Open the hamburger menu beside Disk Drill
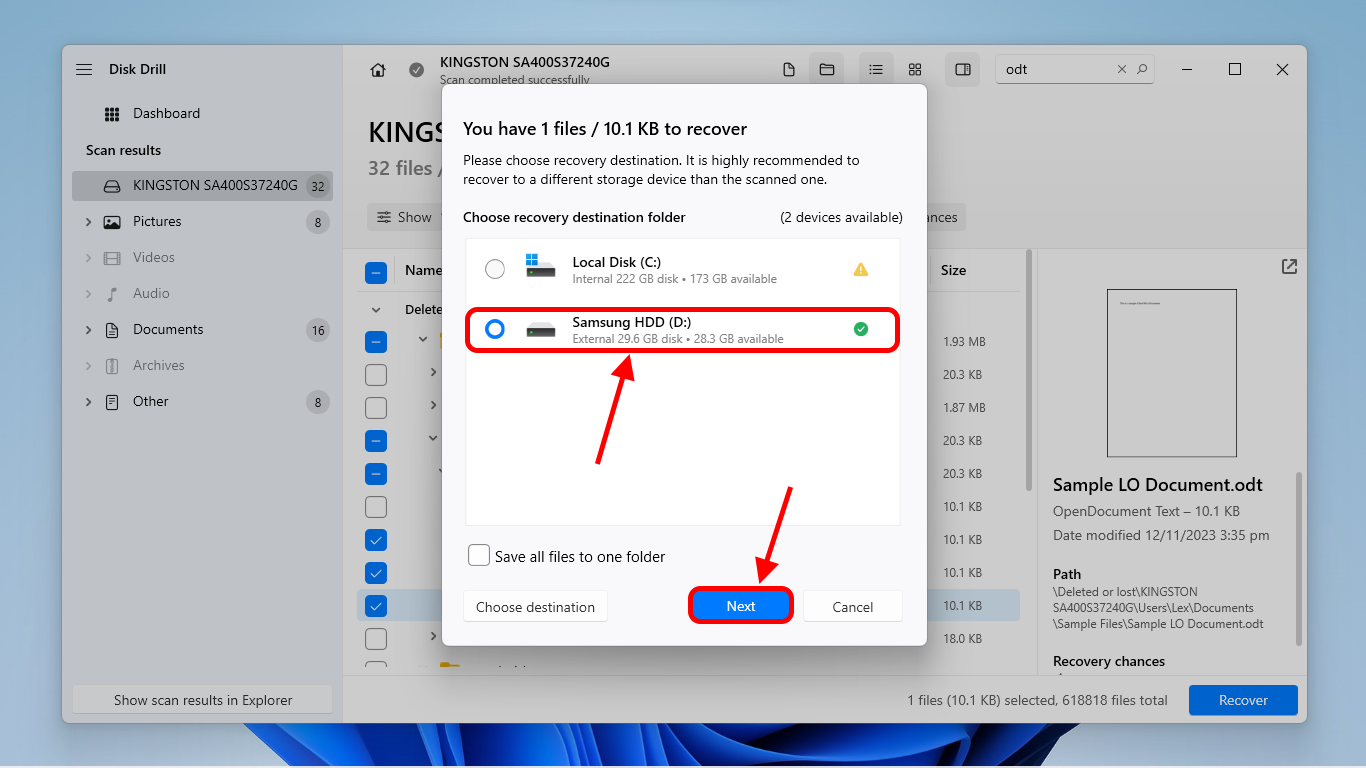 84,69
